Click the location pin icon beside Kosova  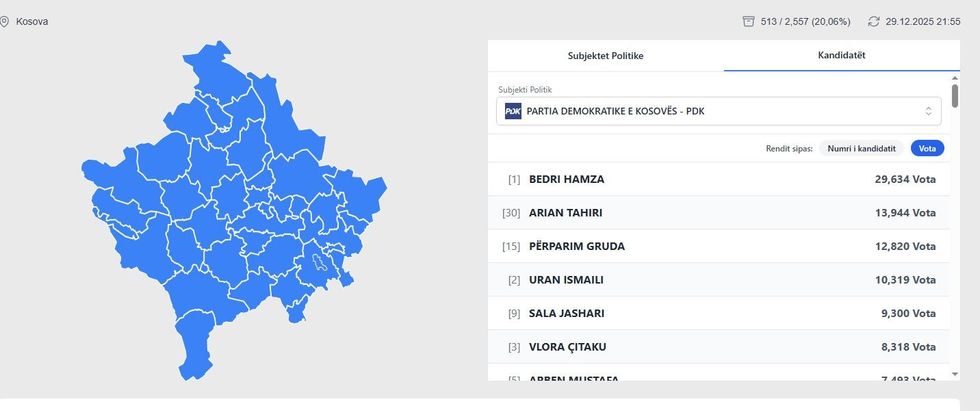(x=5, y=21)
